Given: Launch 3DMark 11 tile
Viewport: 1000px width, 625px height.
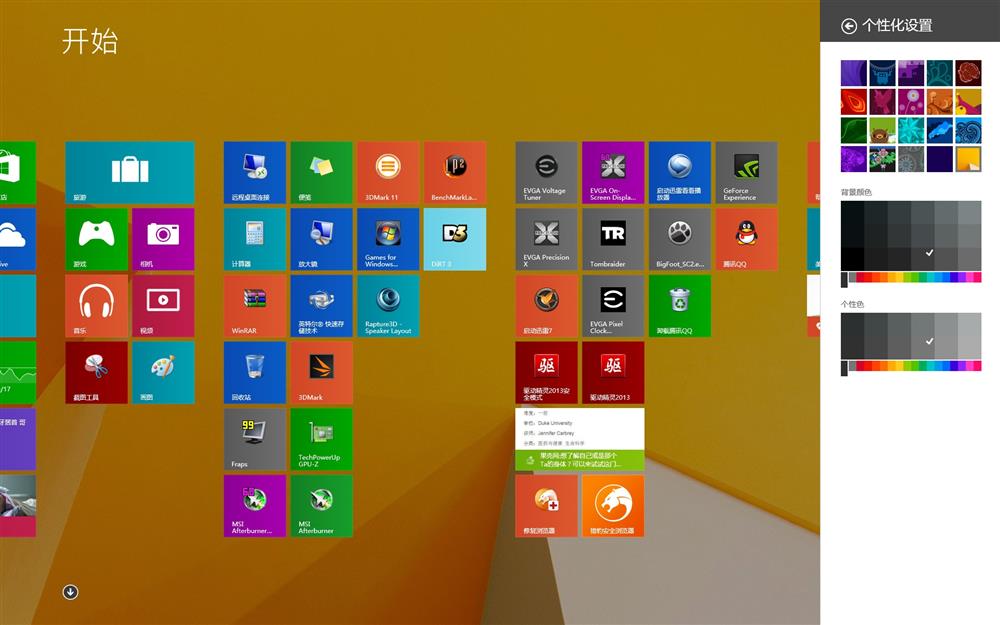Looking at the screenshot, I should click(388, 172).
